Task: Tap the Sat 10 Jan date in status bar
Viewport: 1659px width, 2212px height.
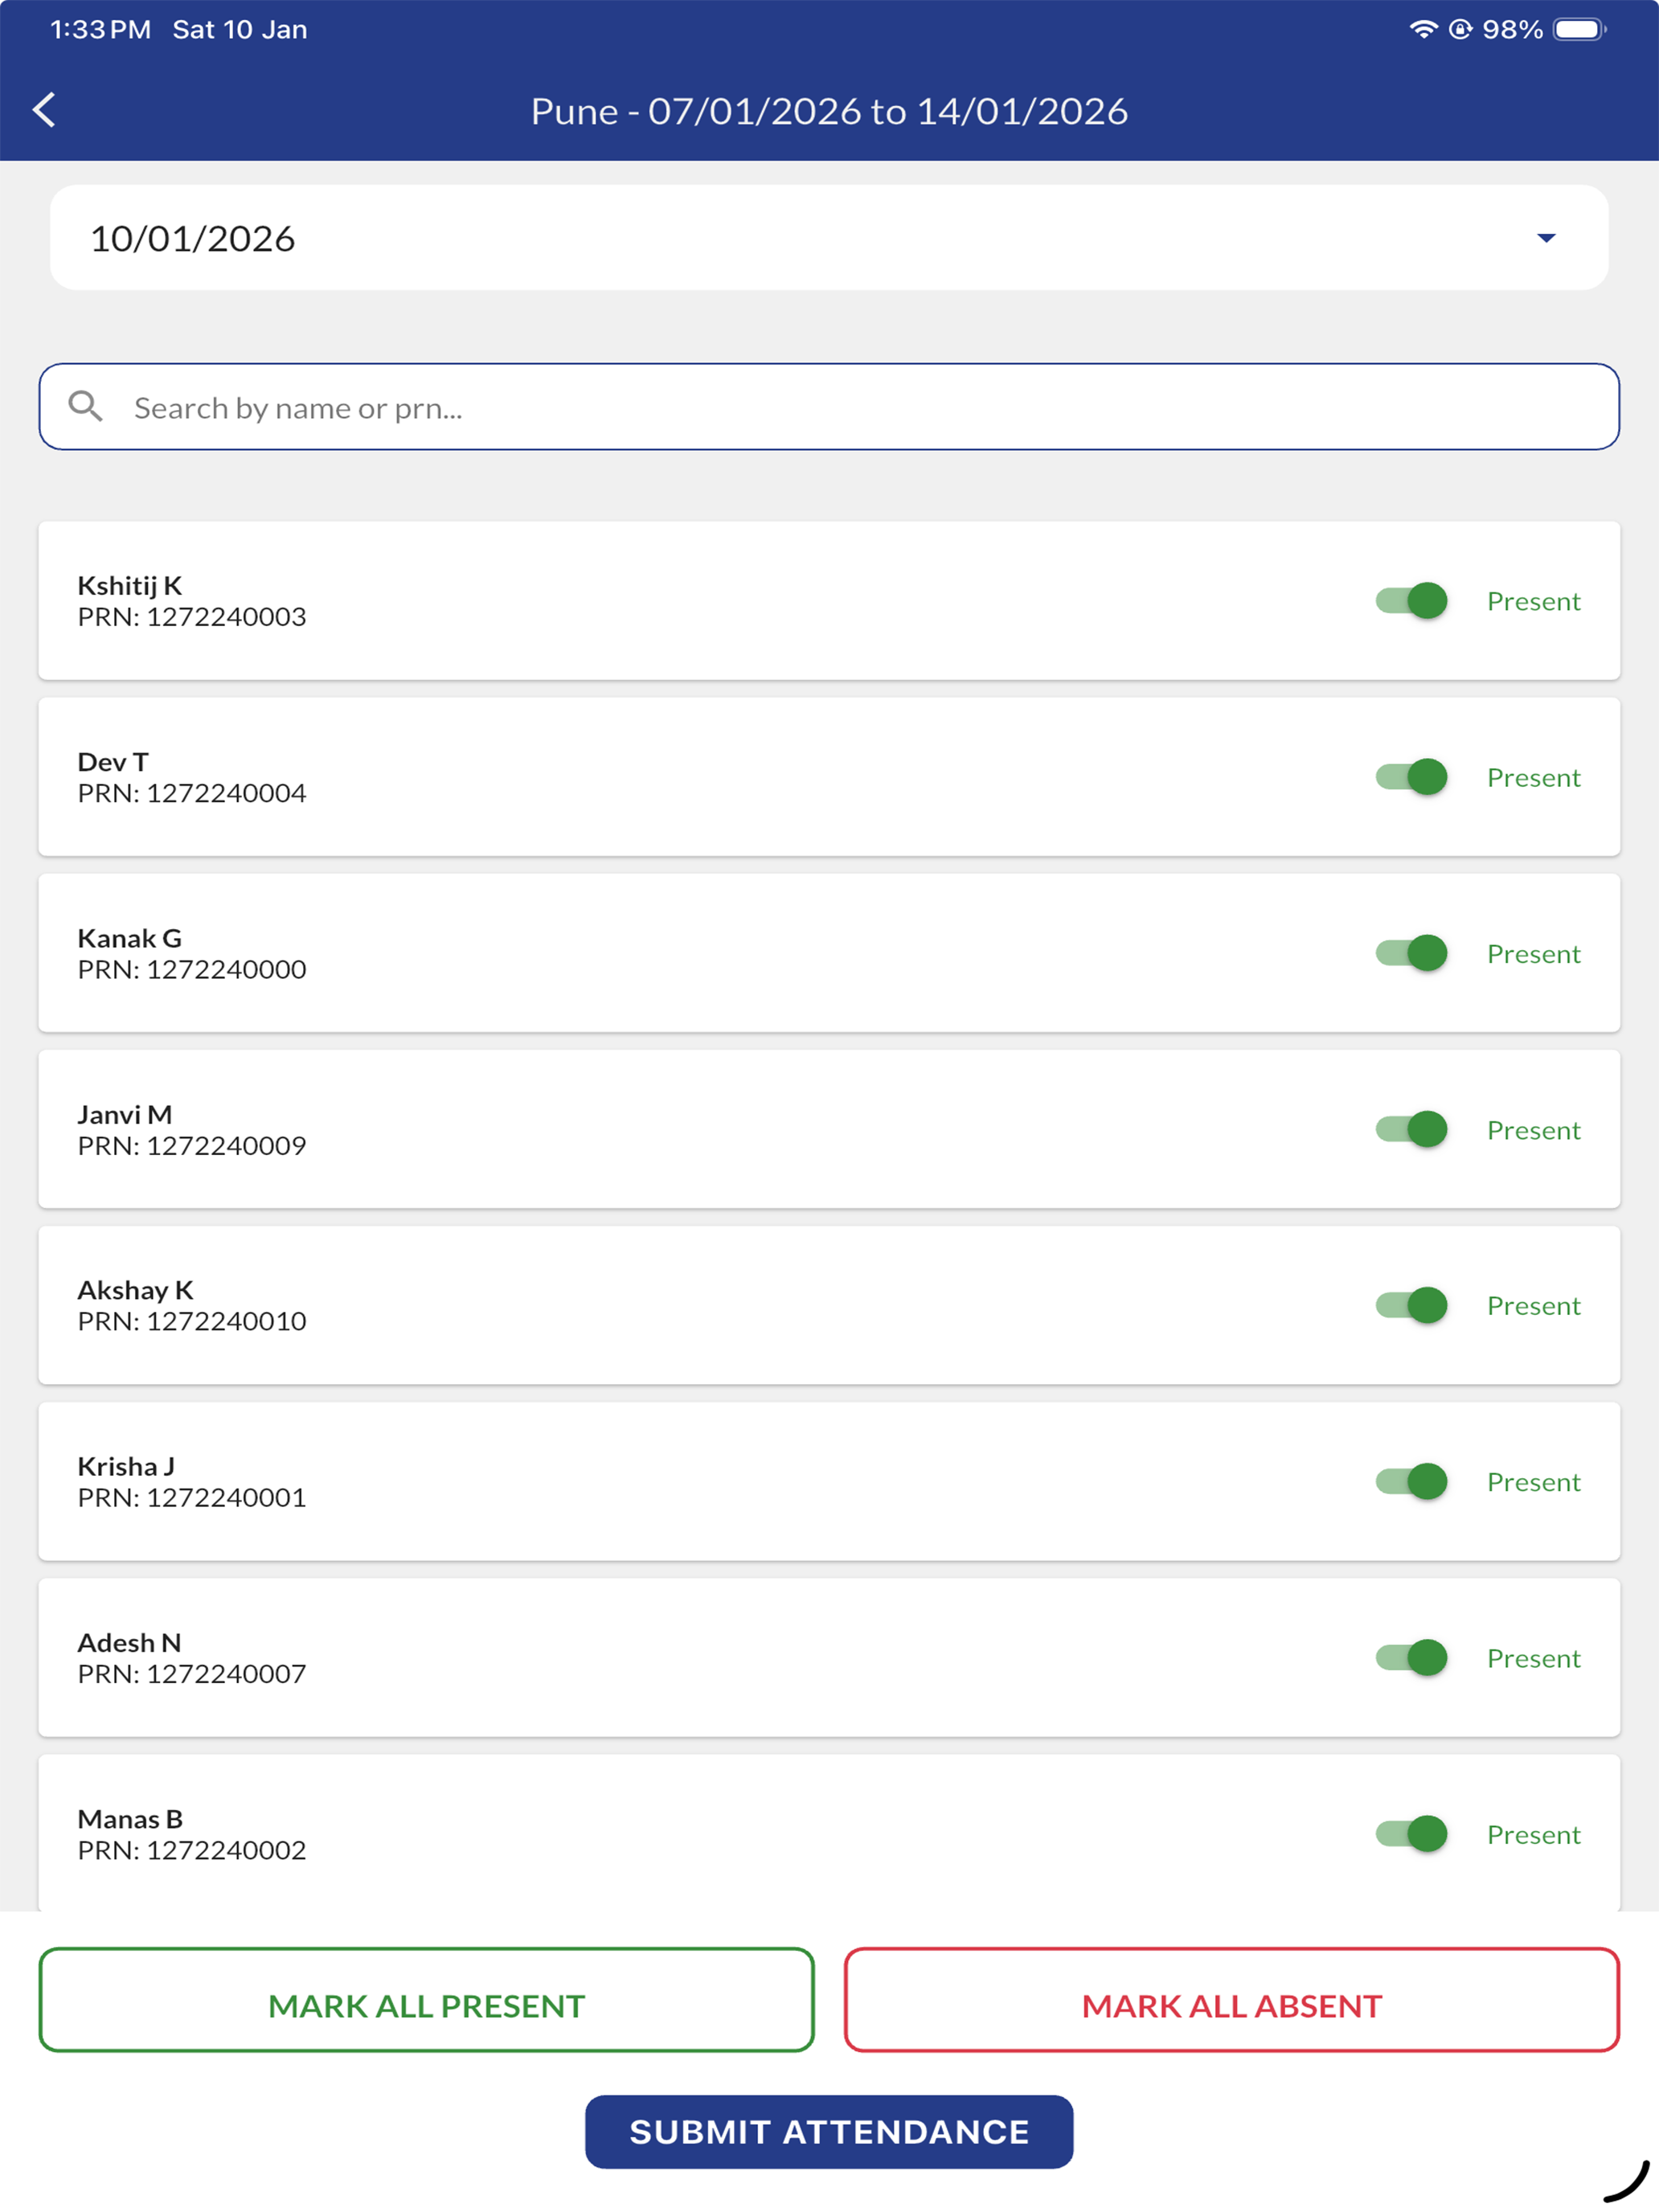Action: (x=240, y=29)
